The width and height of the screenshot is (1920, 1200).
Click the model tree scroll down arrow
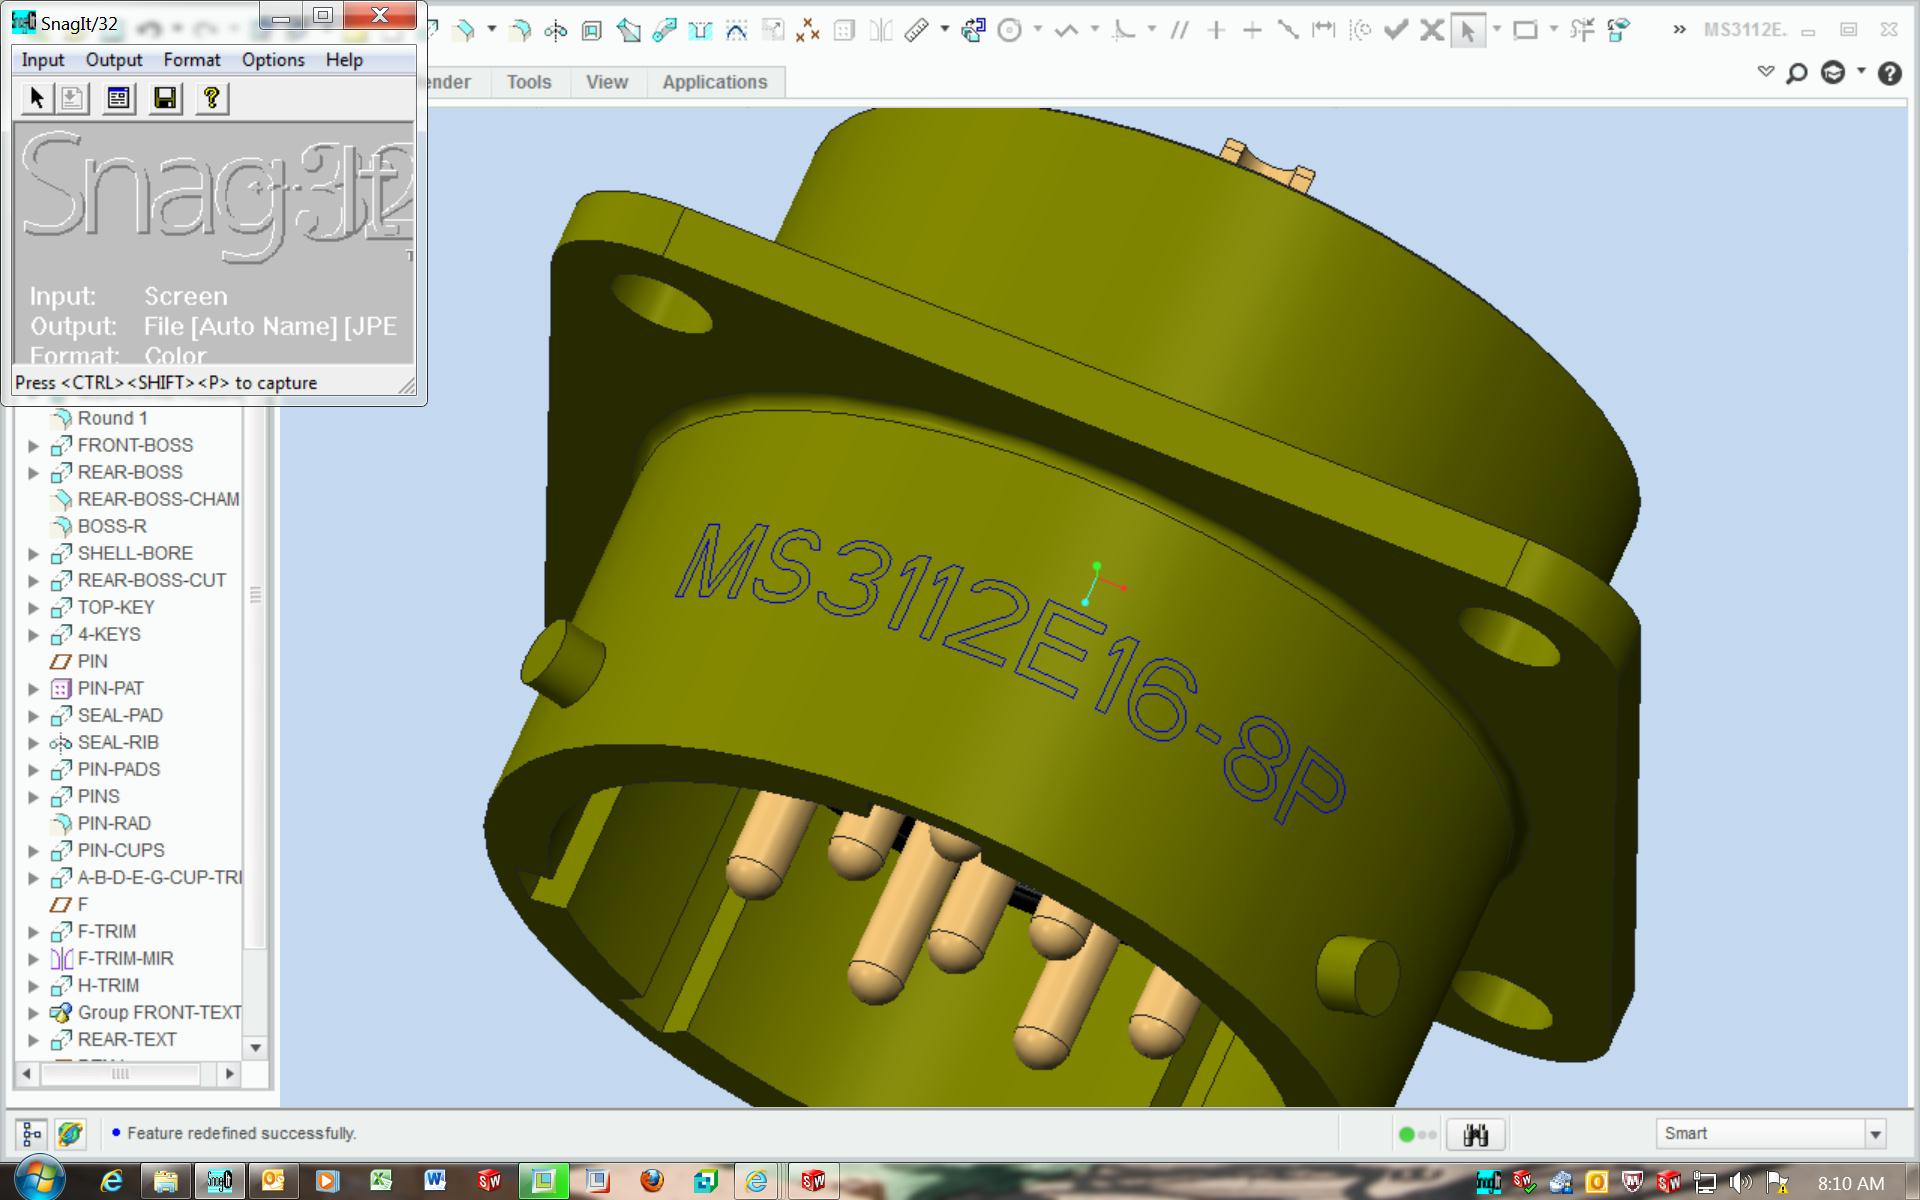coord(256,1048)
